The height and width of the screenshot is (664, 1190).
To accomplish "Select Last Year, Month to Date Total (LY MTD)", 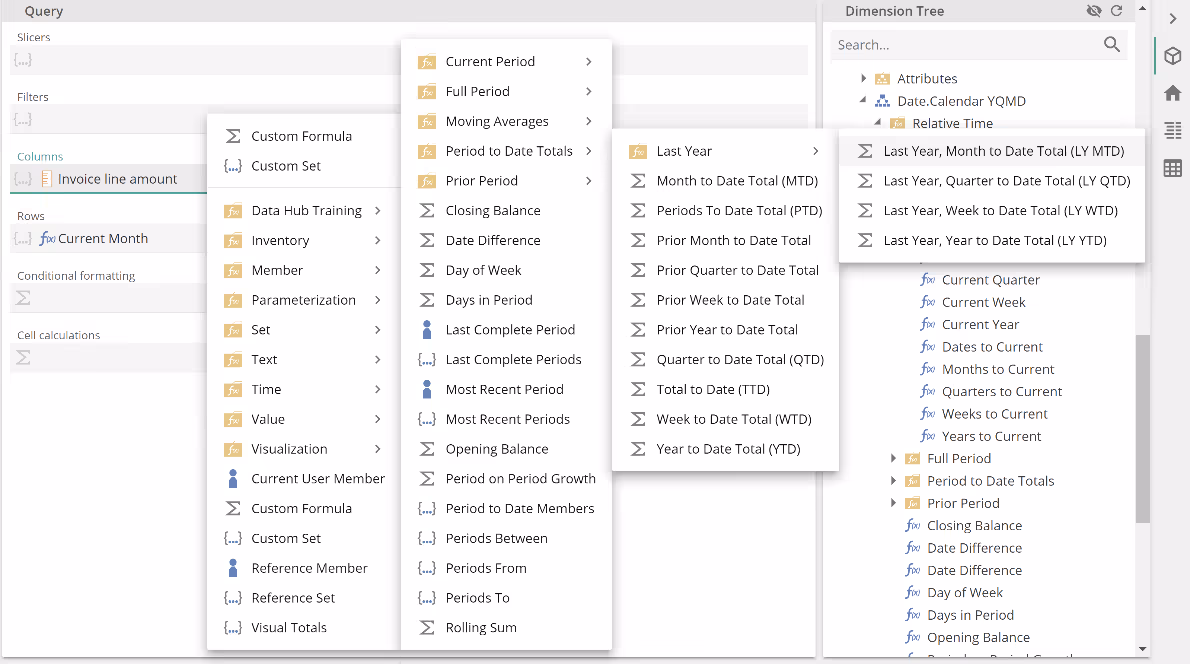I will (x=1003, y=151).
